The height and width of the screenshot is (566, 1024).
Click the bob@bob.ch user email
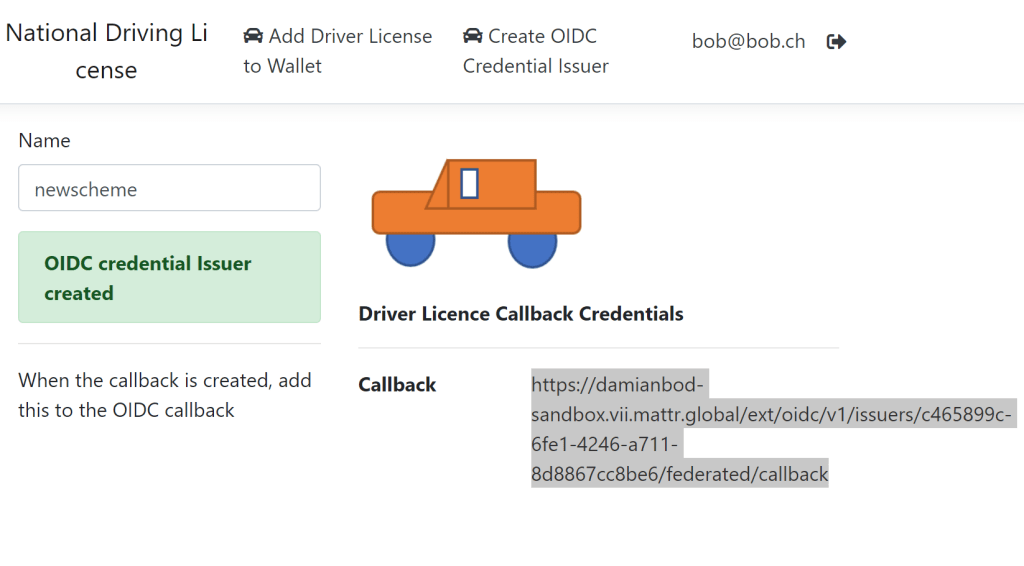[748, 42]
